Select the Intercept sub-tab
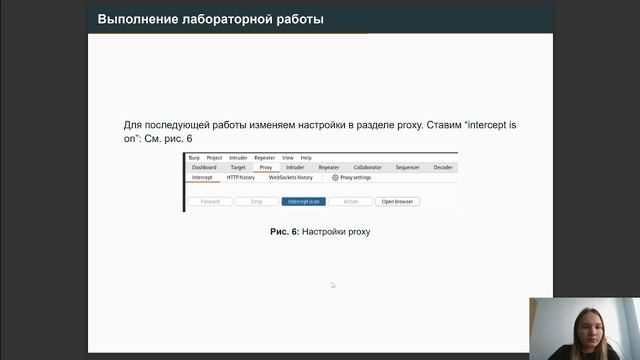Image resolution: width=640 pixels, height=360 pixels. (202, 178)
